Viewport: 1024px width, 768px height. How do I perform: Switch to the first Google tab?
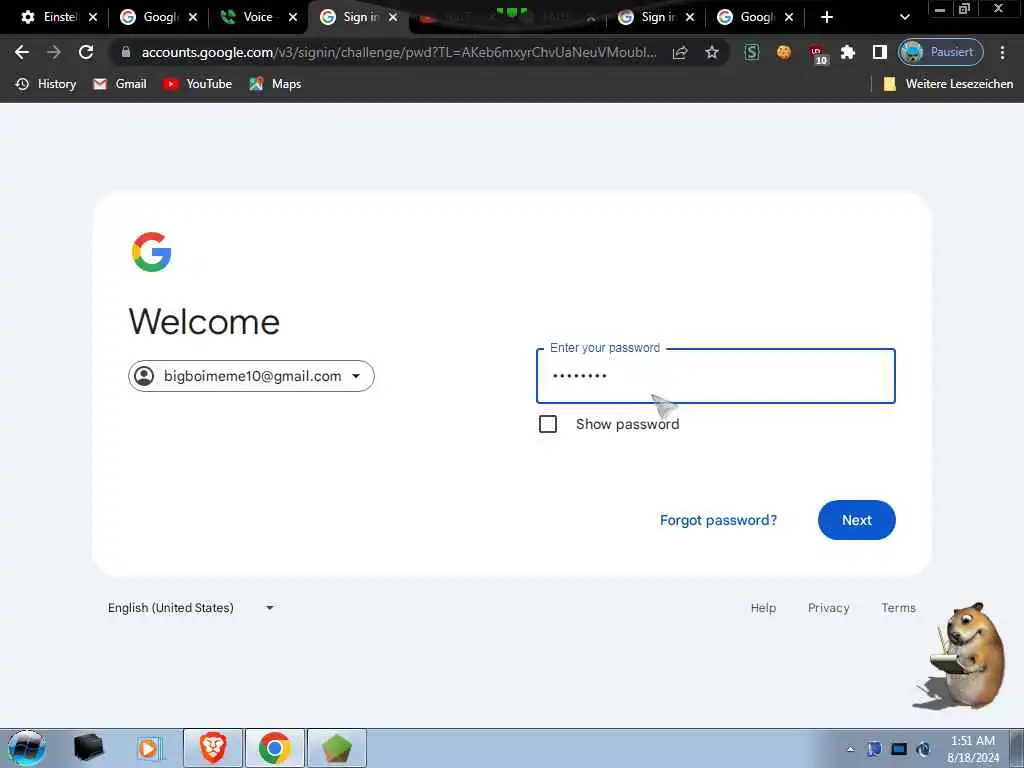click(150, 17)
